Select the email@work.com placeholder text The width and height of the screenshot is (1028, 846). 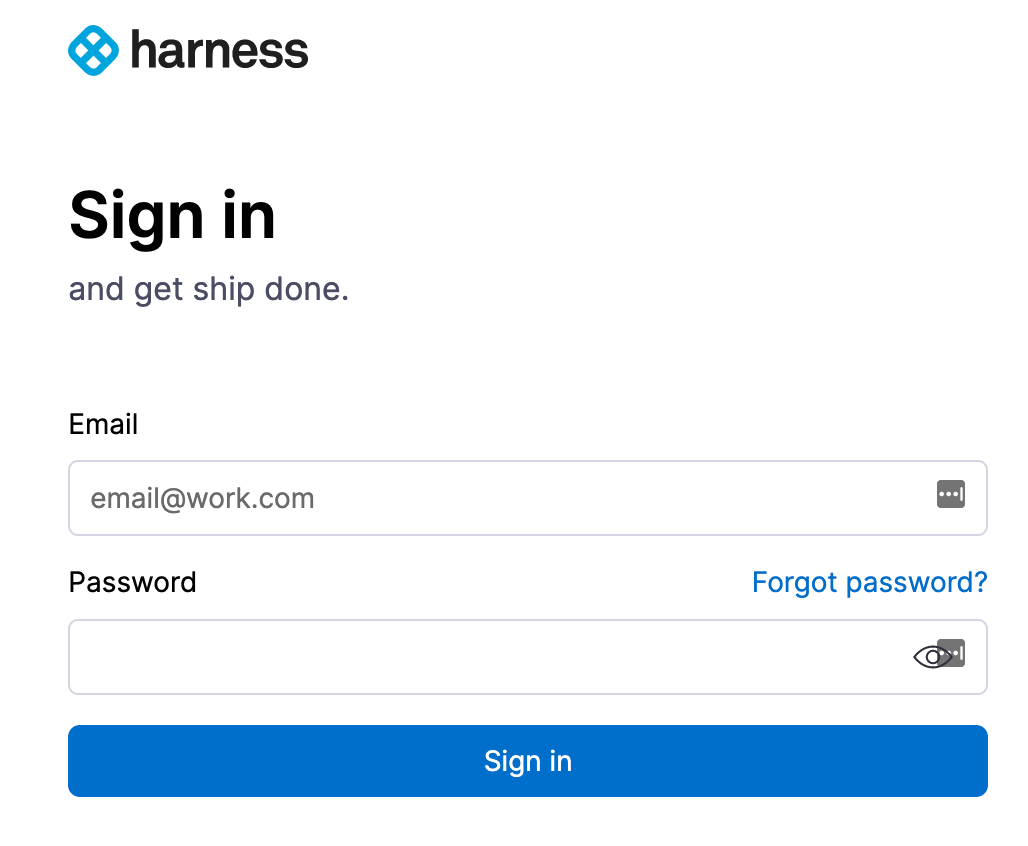(x=203, y=498)
